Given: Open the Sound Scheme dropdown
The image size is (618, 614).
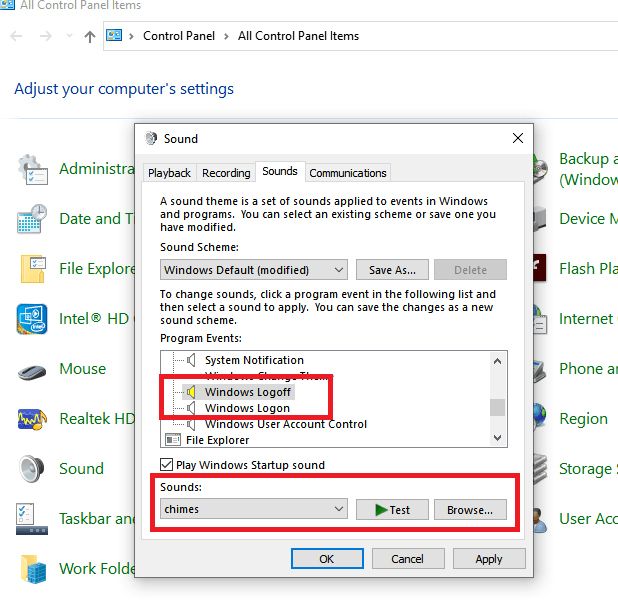Looking at the screenshot, I should [x=254, y=270].
